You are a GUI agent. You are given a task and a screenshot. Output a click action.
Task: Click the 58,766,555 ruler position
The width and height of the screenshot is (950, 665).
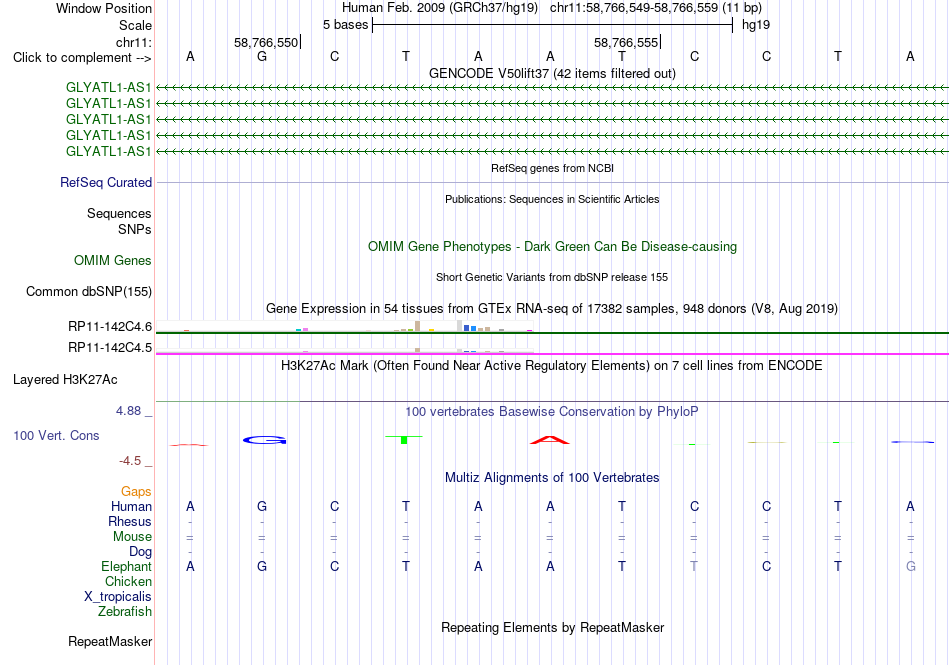[626, 42]
